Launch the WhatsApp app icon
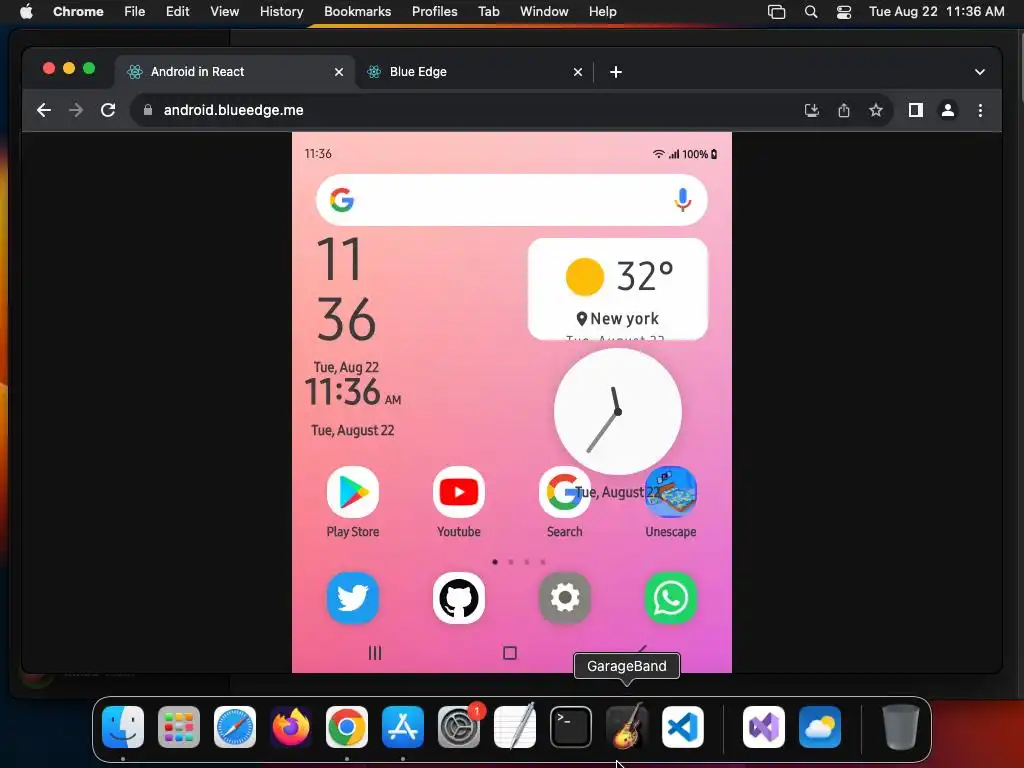1024x768 pixels. click(x=671, y=598)
